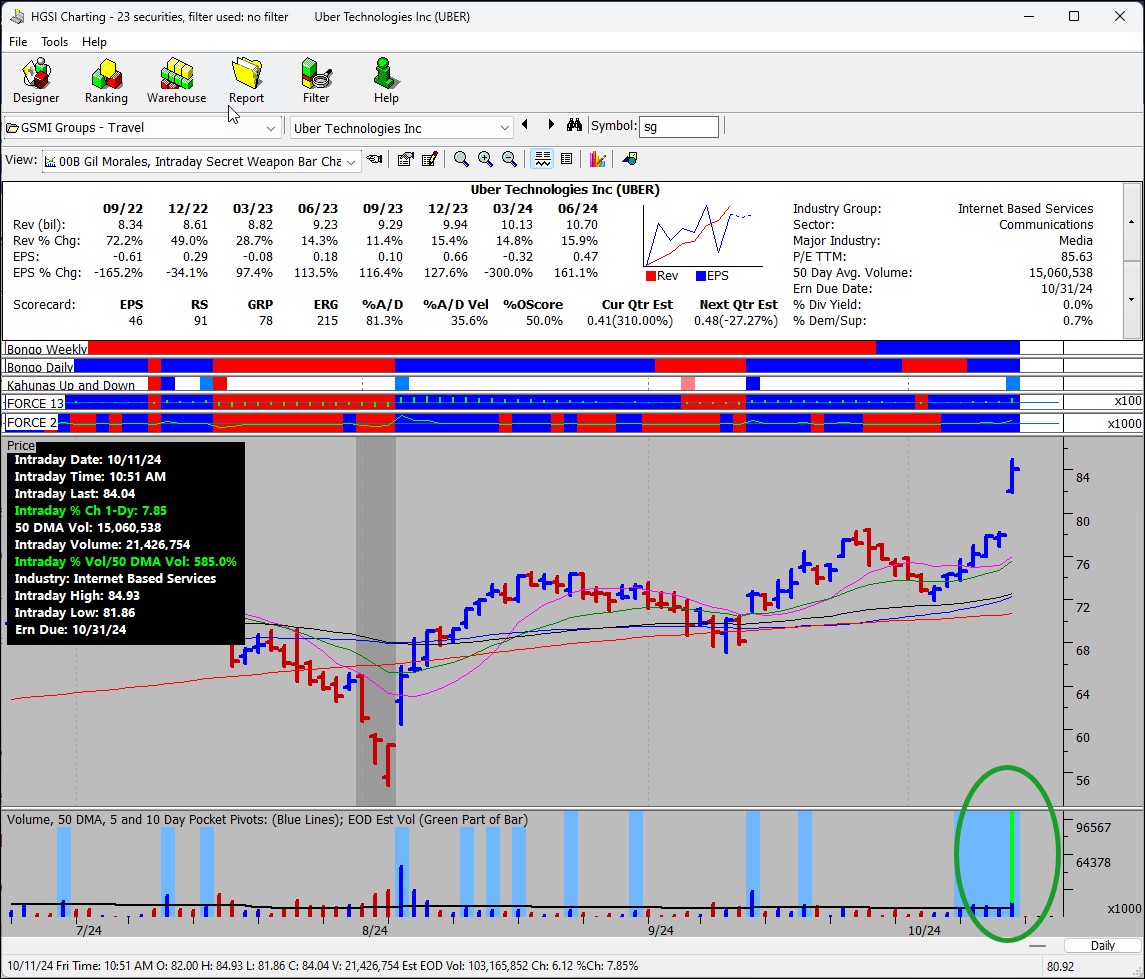Screen dimensions: 1145x979
Task: Click the plain magnifier zoom icon
Action: [x=461, y=159]
